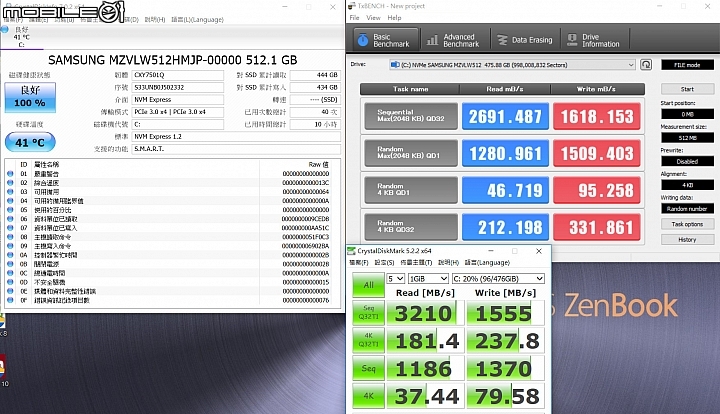Click the status circle for attribute 08
720x414 pixels.
pyautogui.click(x=10, y=237)
